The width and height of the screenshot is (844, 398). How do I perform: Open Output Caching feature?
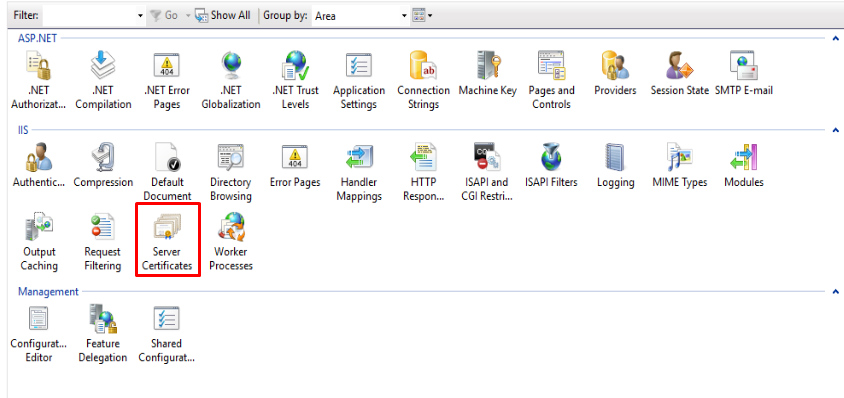click(39, 242)
